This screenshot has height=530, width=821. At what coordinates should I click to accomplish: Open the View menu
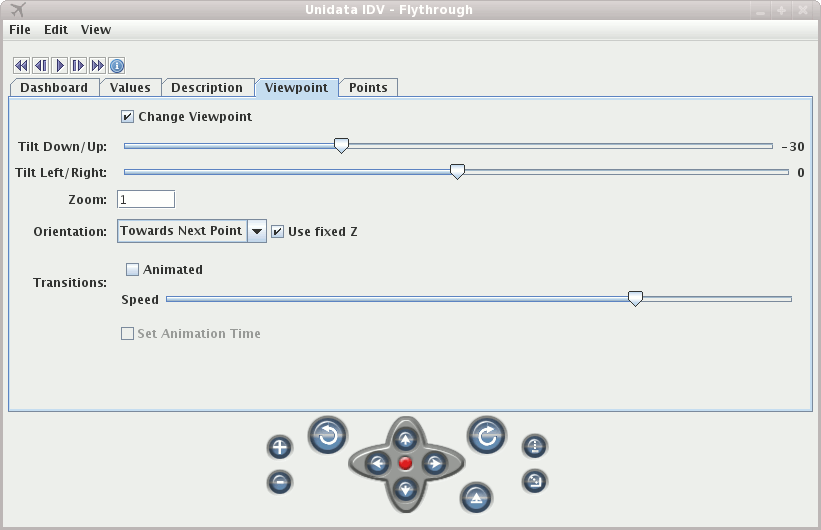coord(96,30)
